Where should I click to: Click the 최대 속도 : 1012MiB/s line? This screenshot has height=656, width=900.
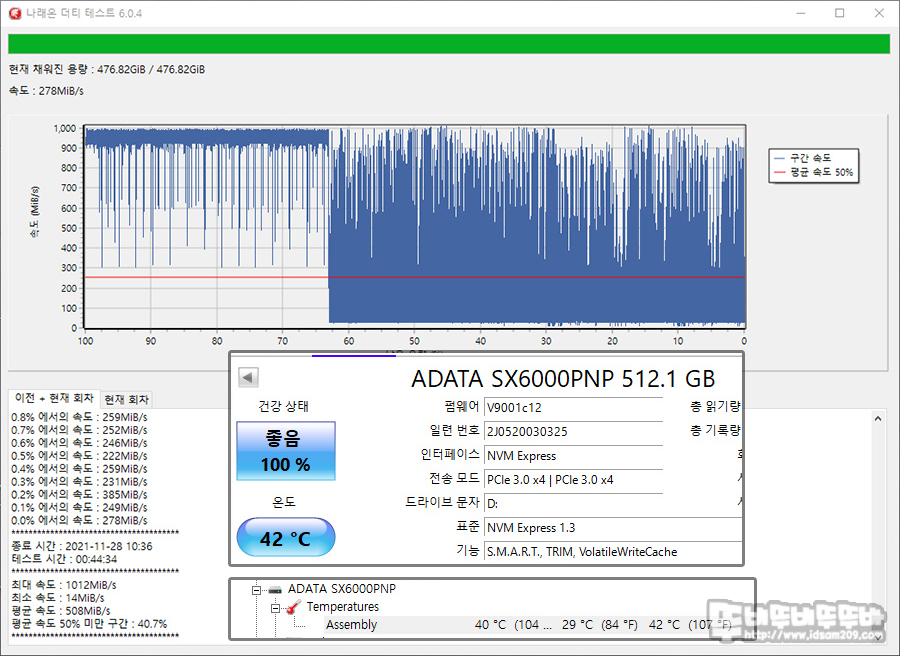pos(64,585)
